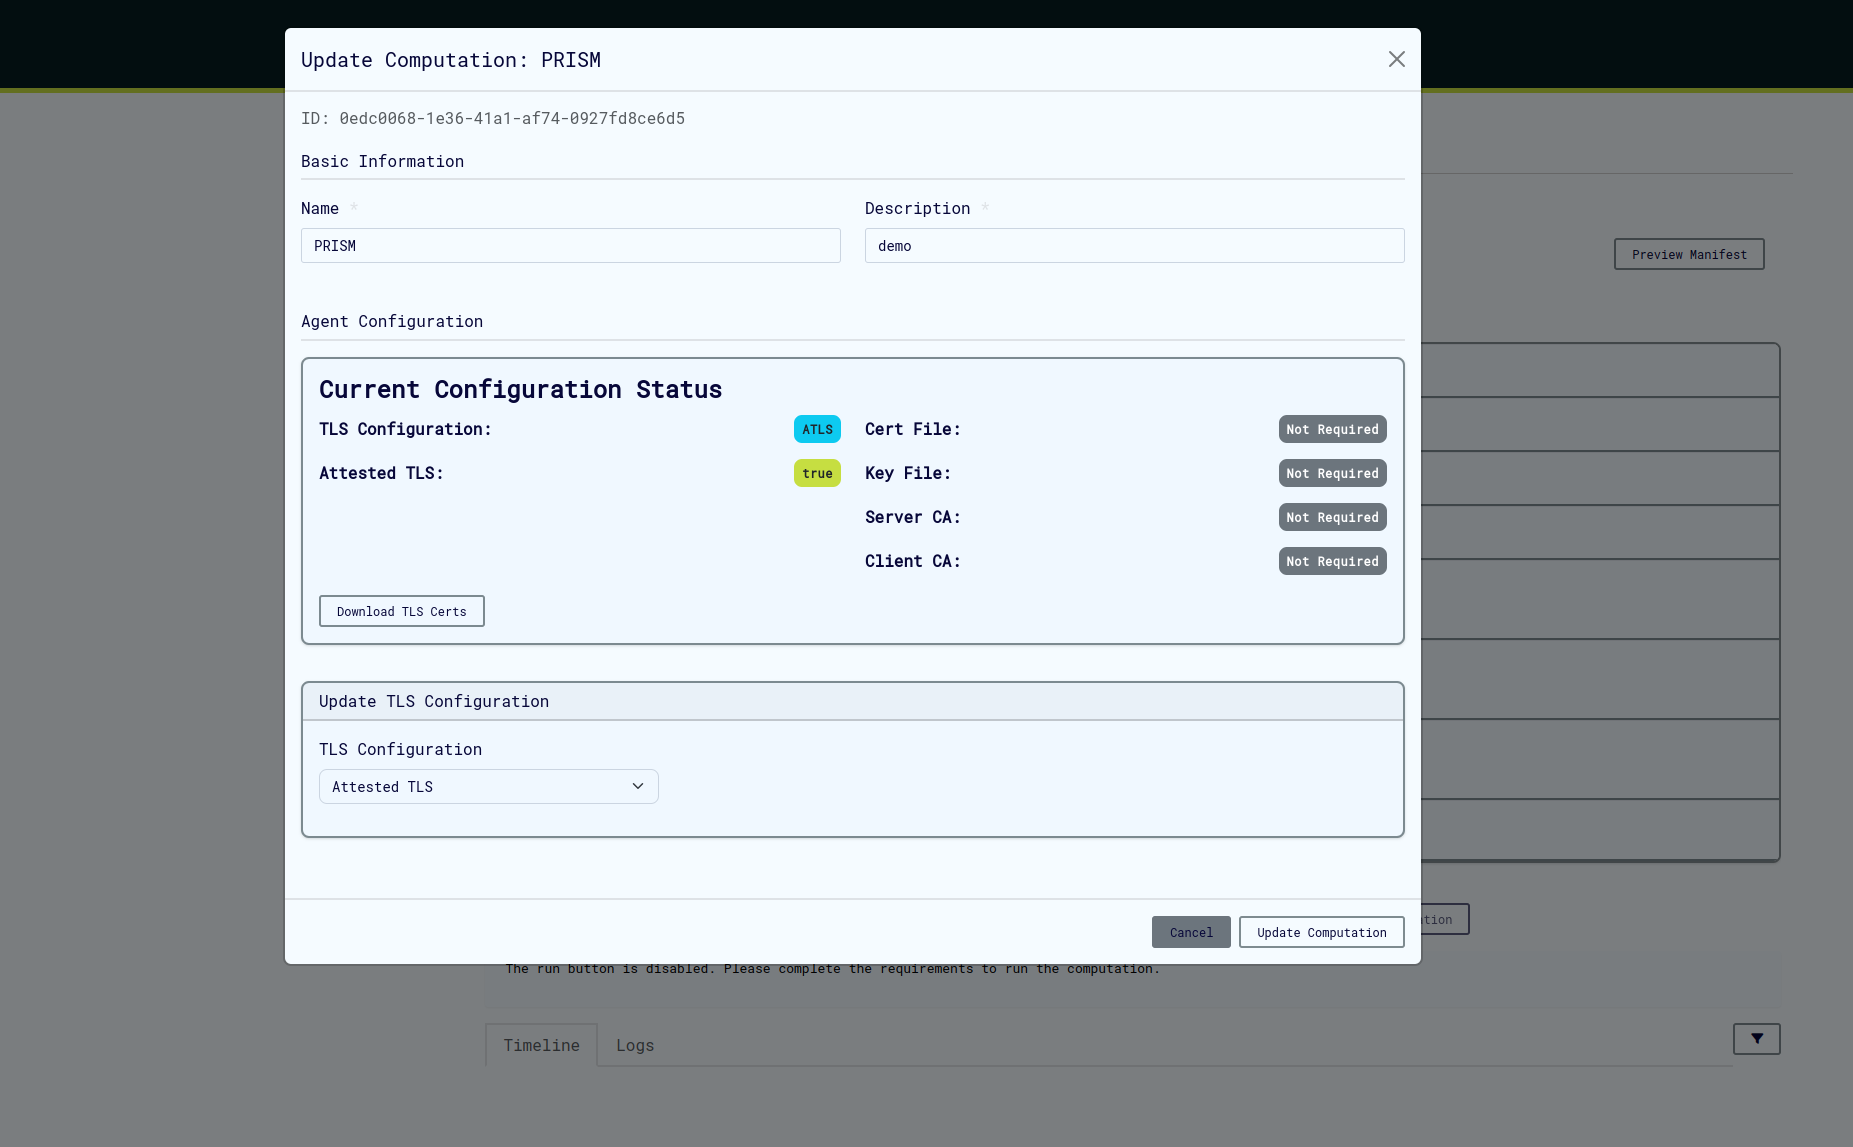Click the dialog title Update Computation: PRISM
The height and width of the screenshot is (1147, 1853).
(451, 60)
